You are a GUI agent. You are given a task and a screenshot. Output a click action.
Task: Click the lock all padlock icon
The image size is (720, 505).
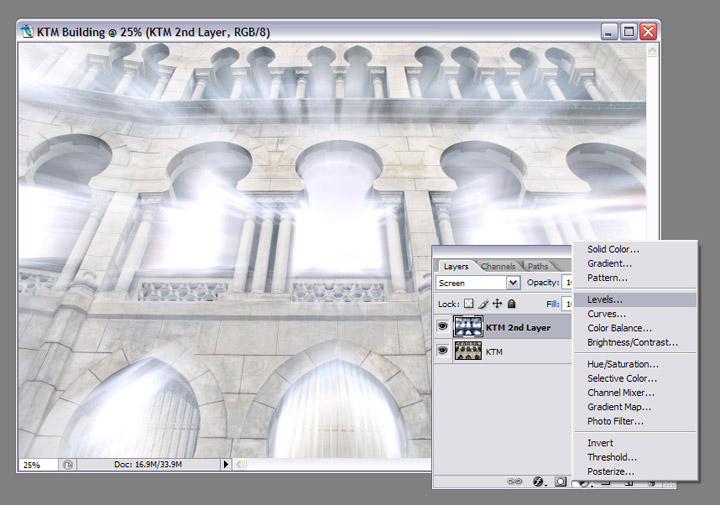pos(512,303)
